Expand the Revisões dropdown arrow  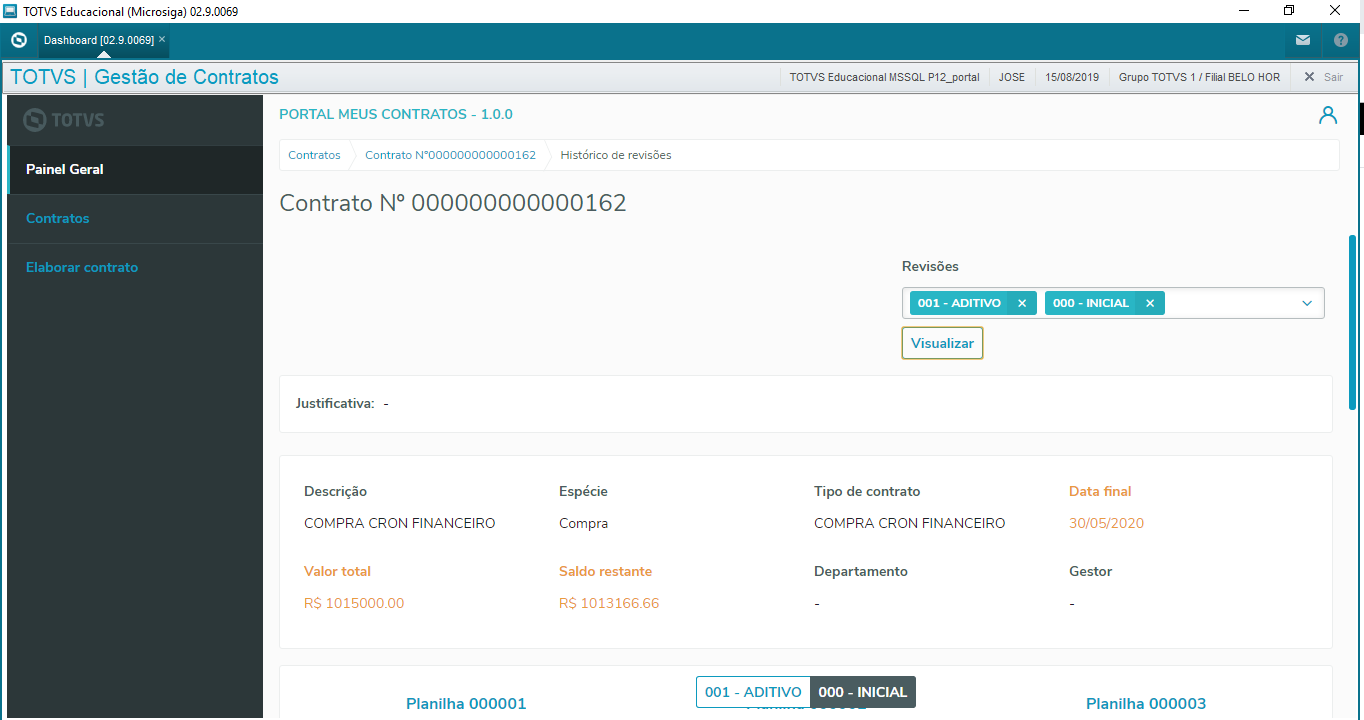pos(1307,303)
